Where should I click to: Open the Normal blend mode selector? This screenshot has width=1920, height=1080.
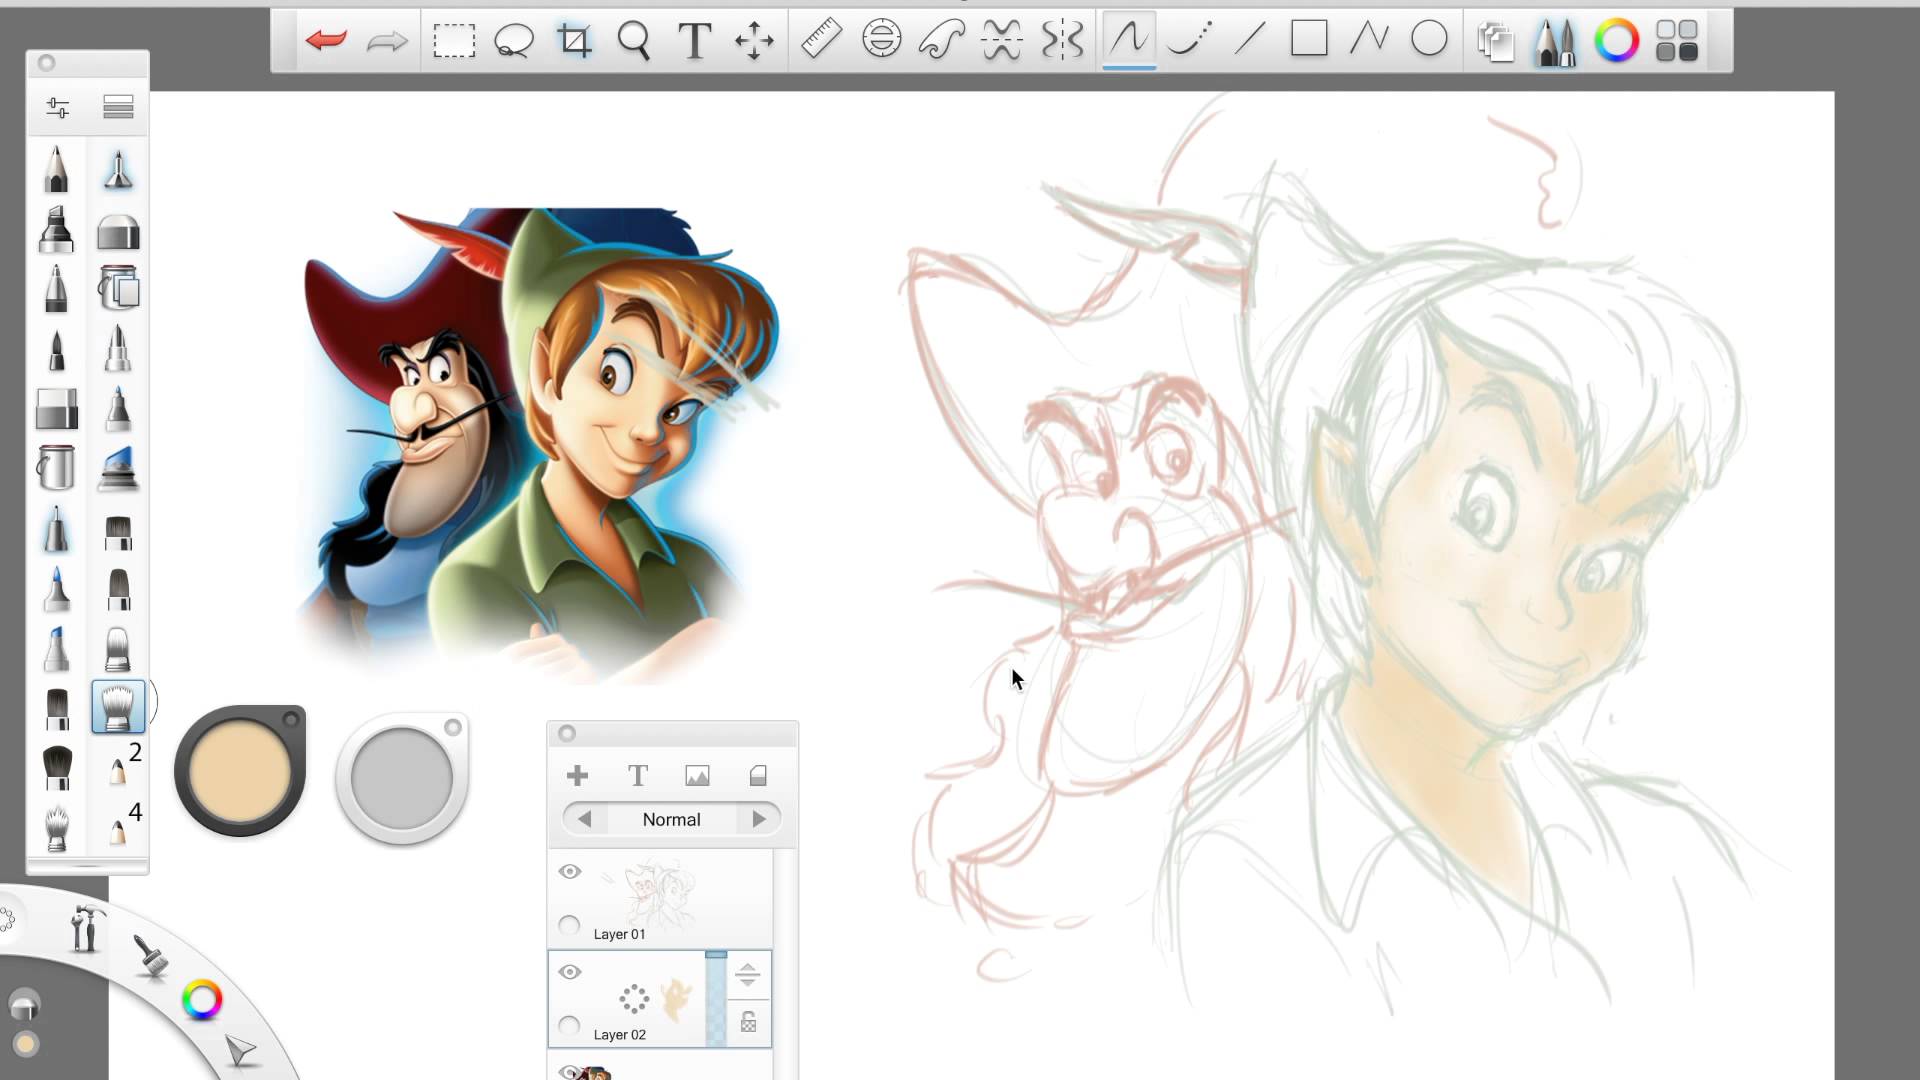[x=672, y=819]
